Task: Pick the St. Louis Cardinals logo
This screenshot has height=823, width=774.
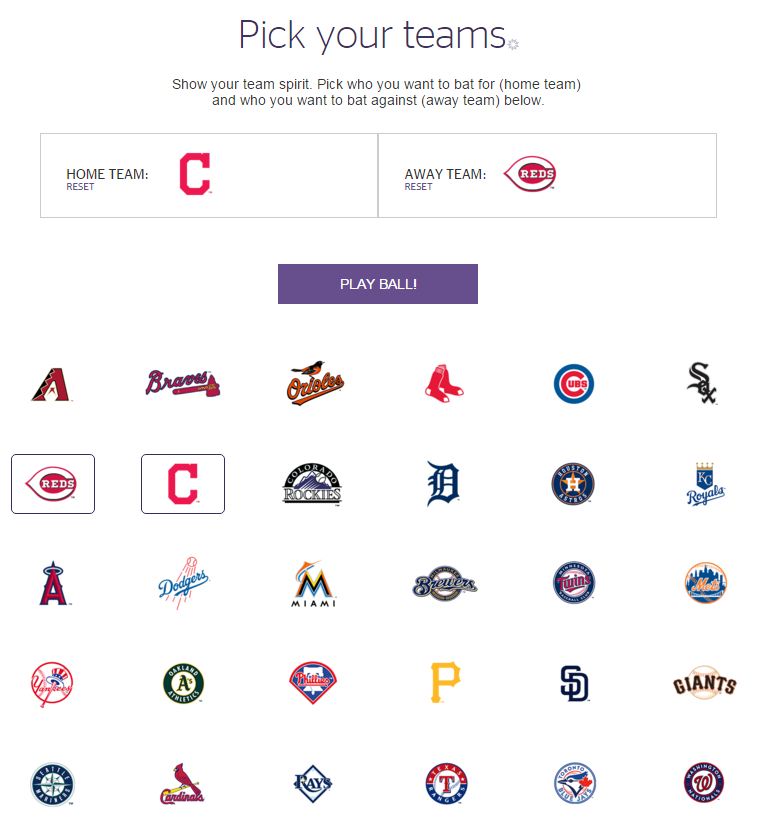Action: (182, 785)
